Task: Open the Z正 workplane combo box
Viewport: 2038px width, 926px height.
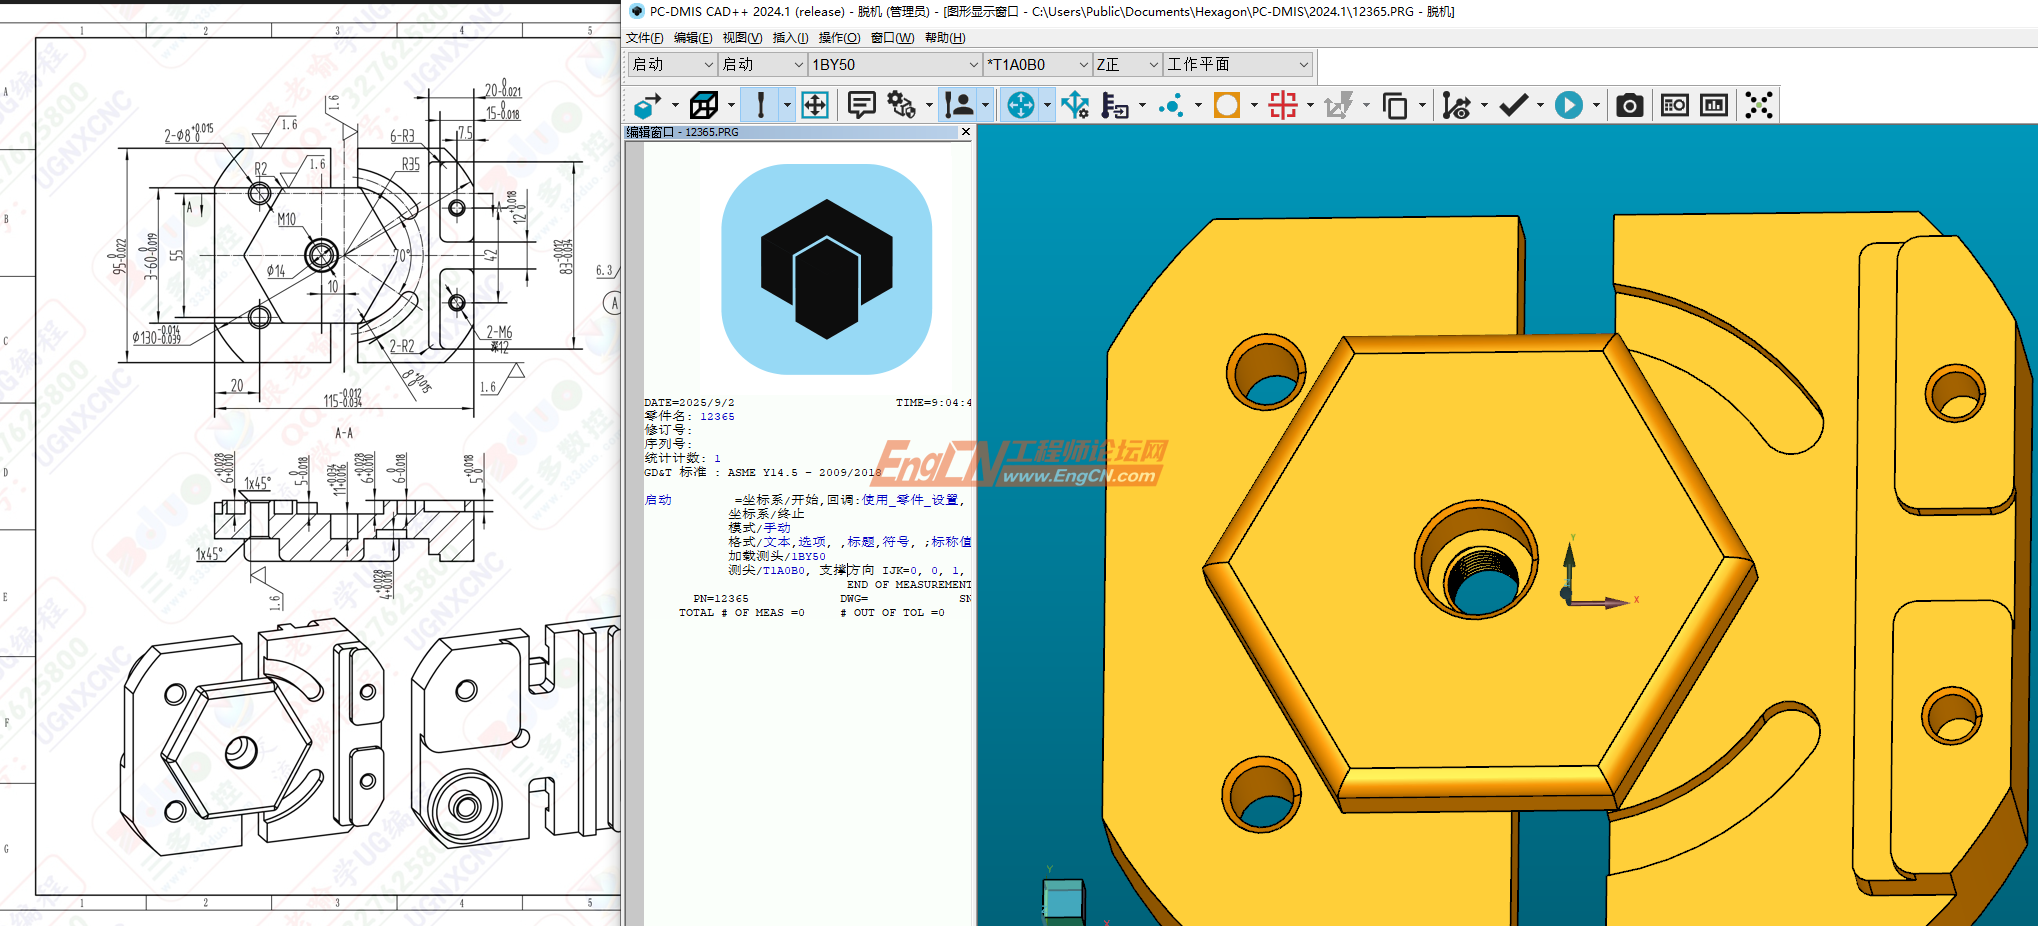Action: coord(1127,64)
